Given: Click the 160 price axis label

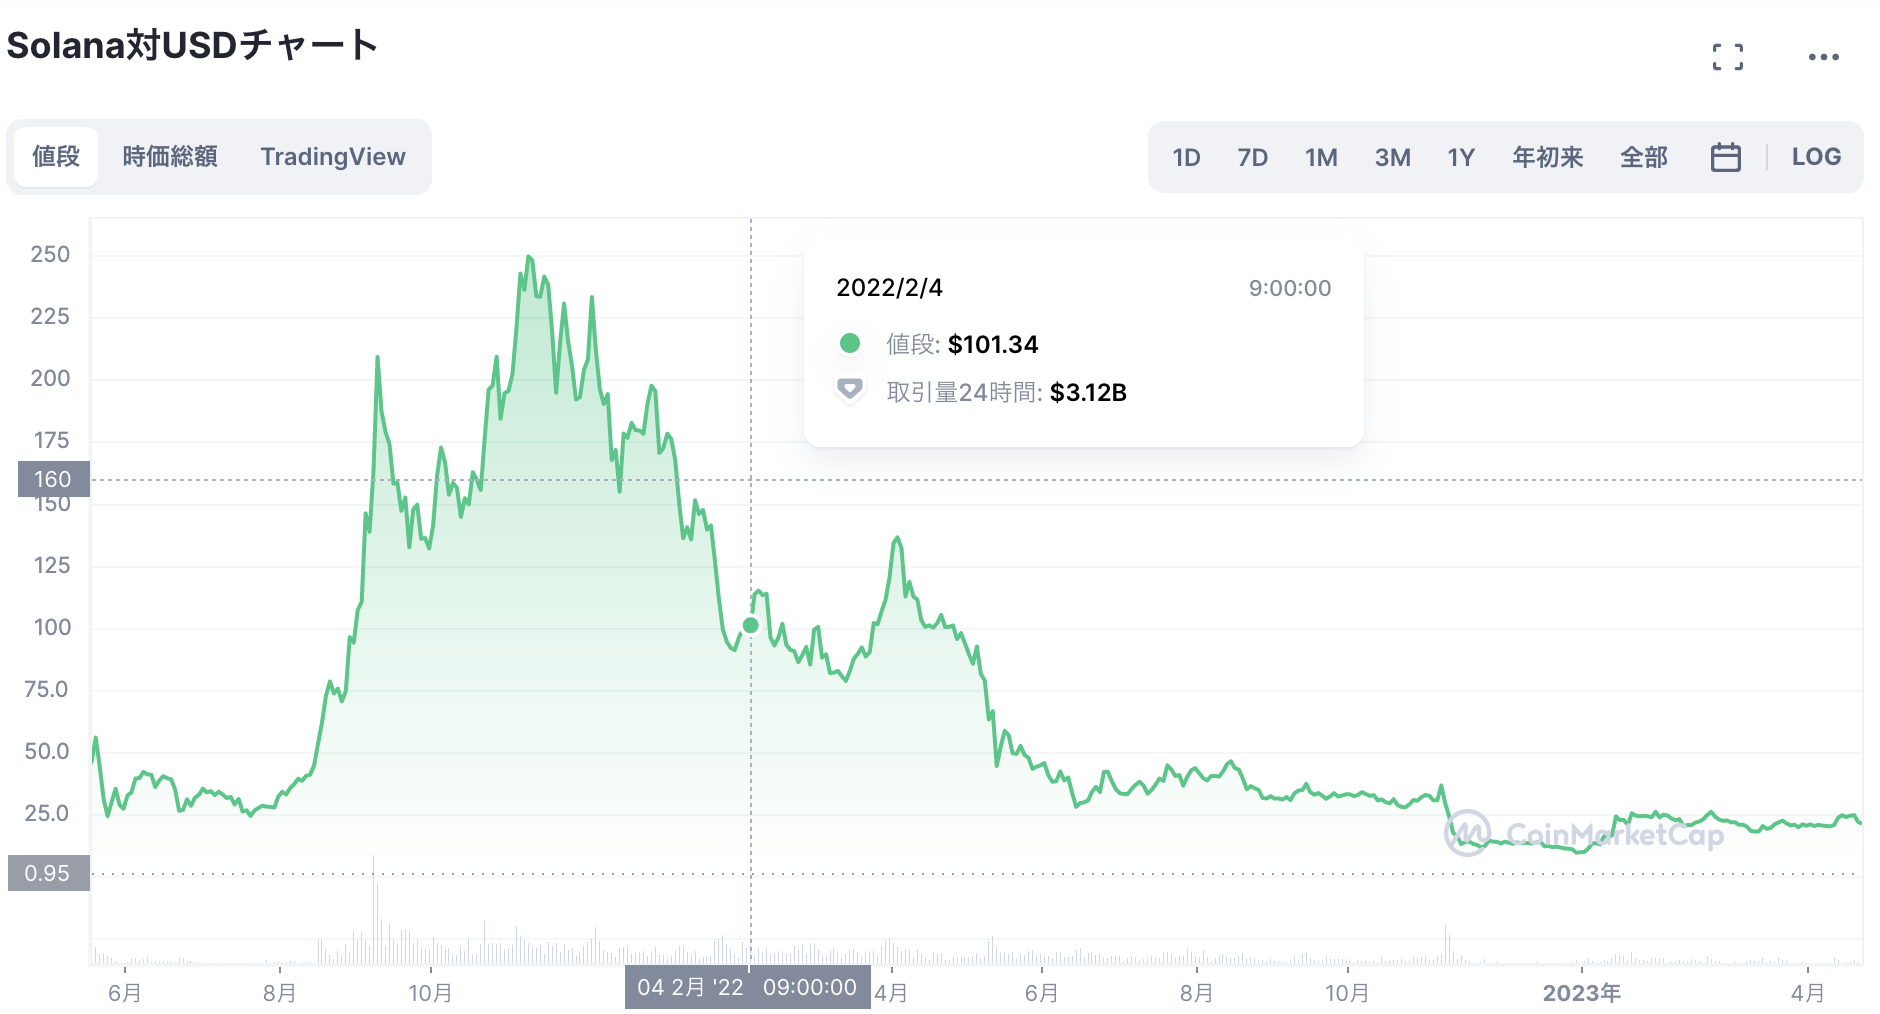Looking at the screenshot, I should click(x=54, y=479).
